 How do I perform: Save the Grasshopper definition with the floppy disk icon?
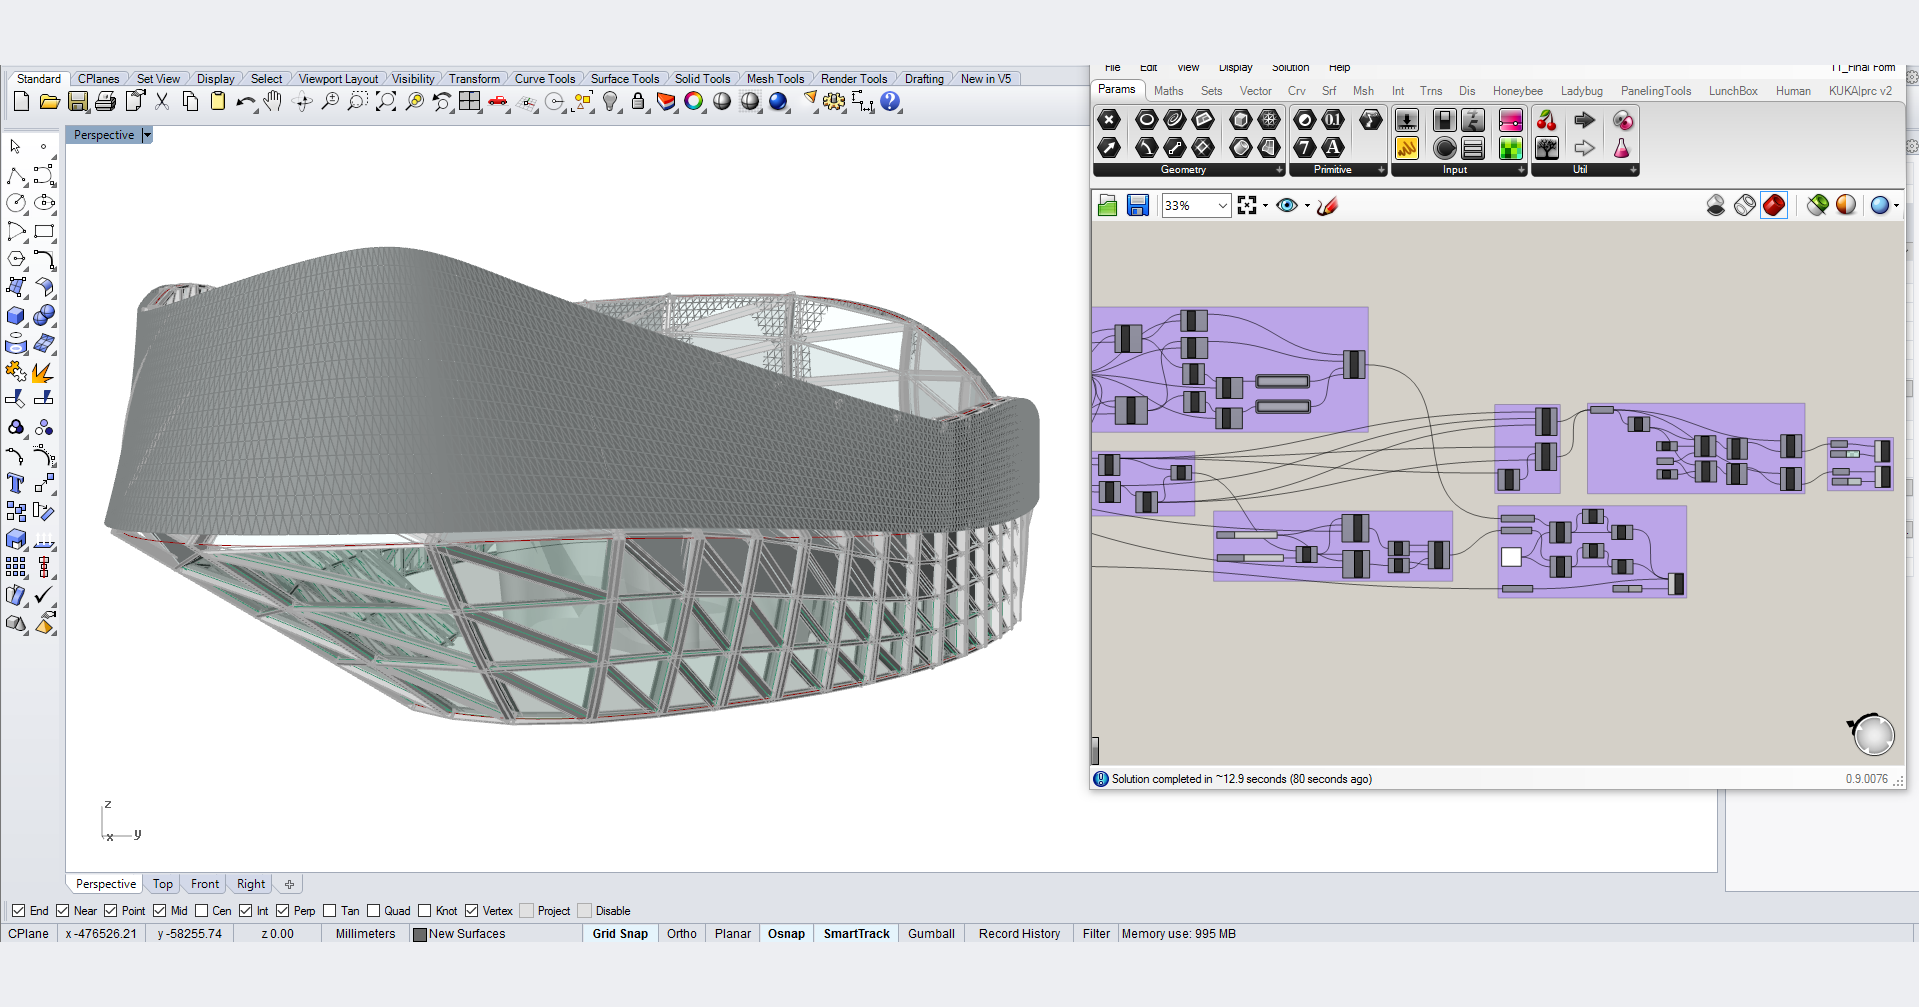pyautogui.click(x=1139, y=205)
